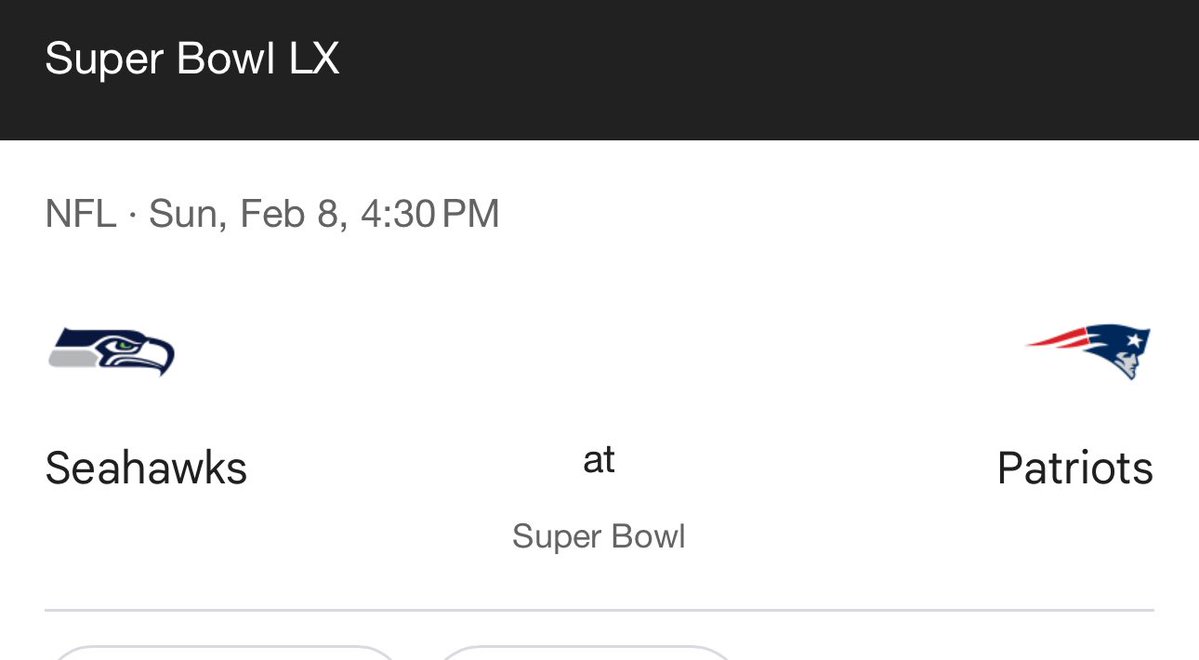Tap the green eye on Seahawks logo
1199x660 pixels.
pyautogui.click(x=123, y=345)
